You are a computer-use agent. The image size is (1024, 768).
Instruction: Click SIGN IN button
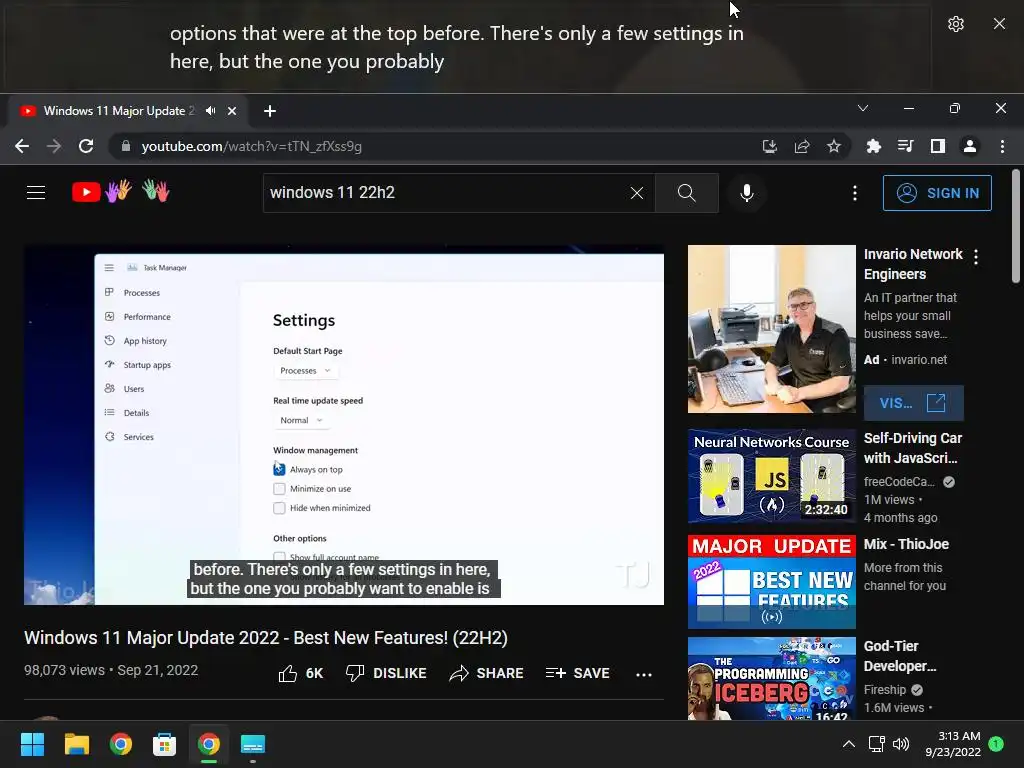[x=936, y=193]
